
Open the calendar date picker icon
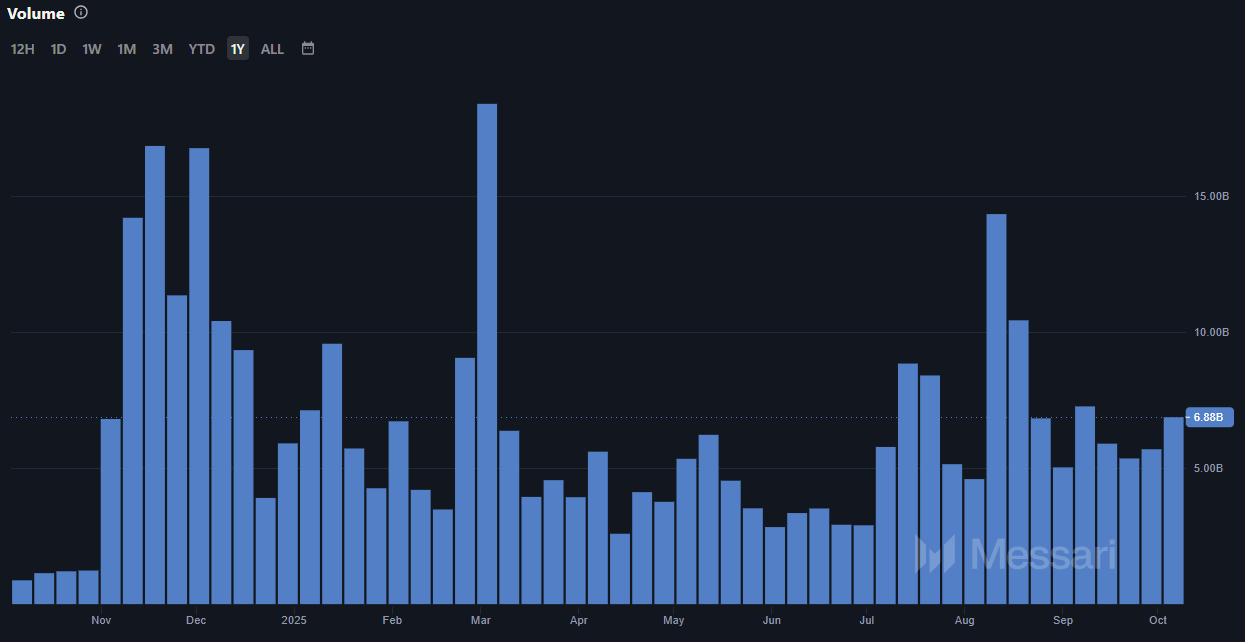pos(308,48)
